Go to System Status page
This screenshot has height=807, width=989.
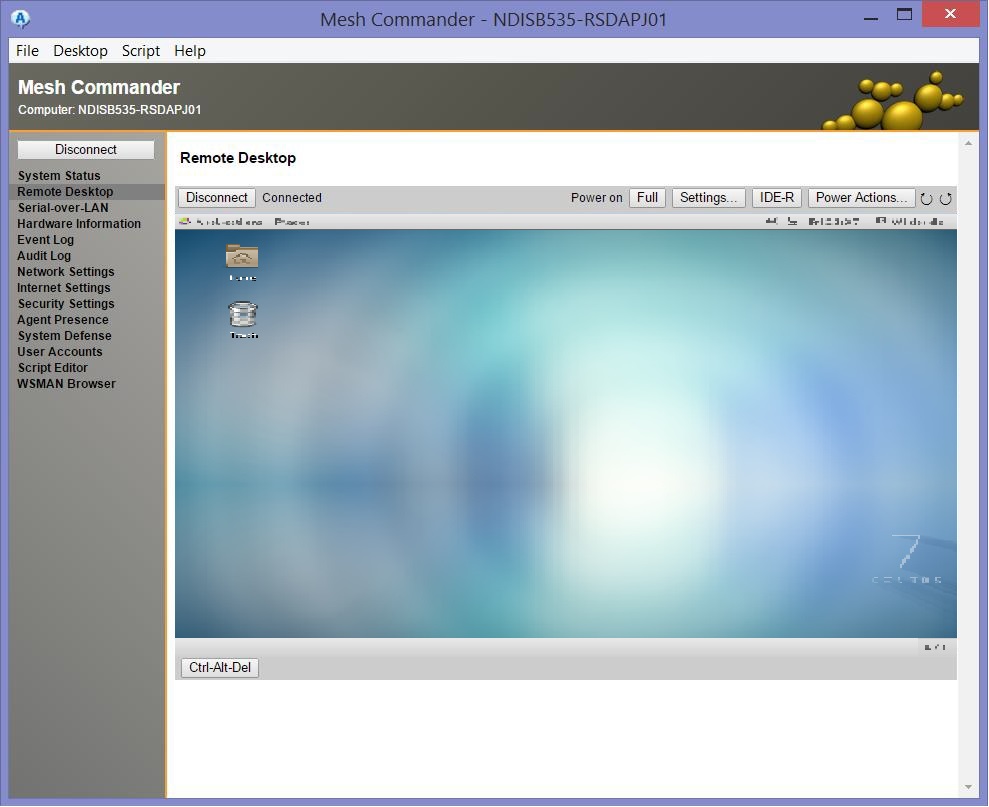pyautogui.click(x=59, y=175)
